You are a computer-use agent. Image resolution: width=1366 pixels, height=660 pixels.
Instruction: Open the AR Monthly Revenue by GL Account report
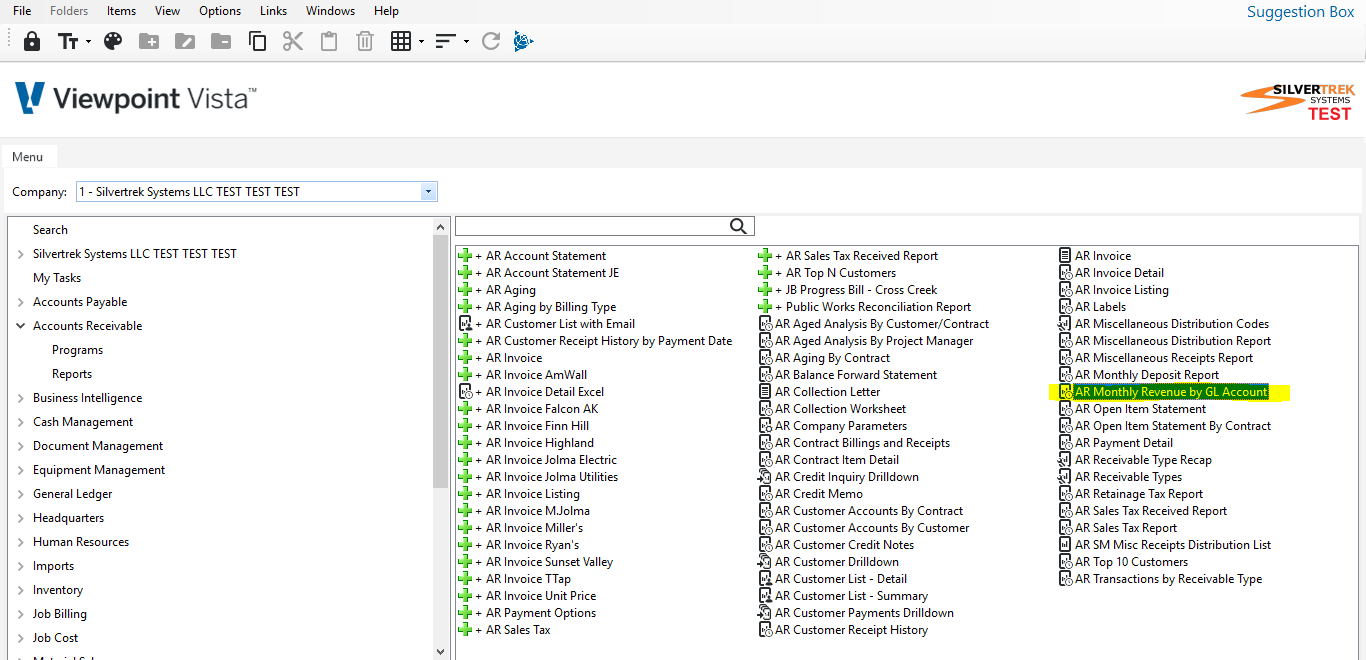pos(1171,392)
